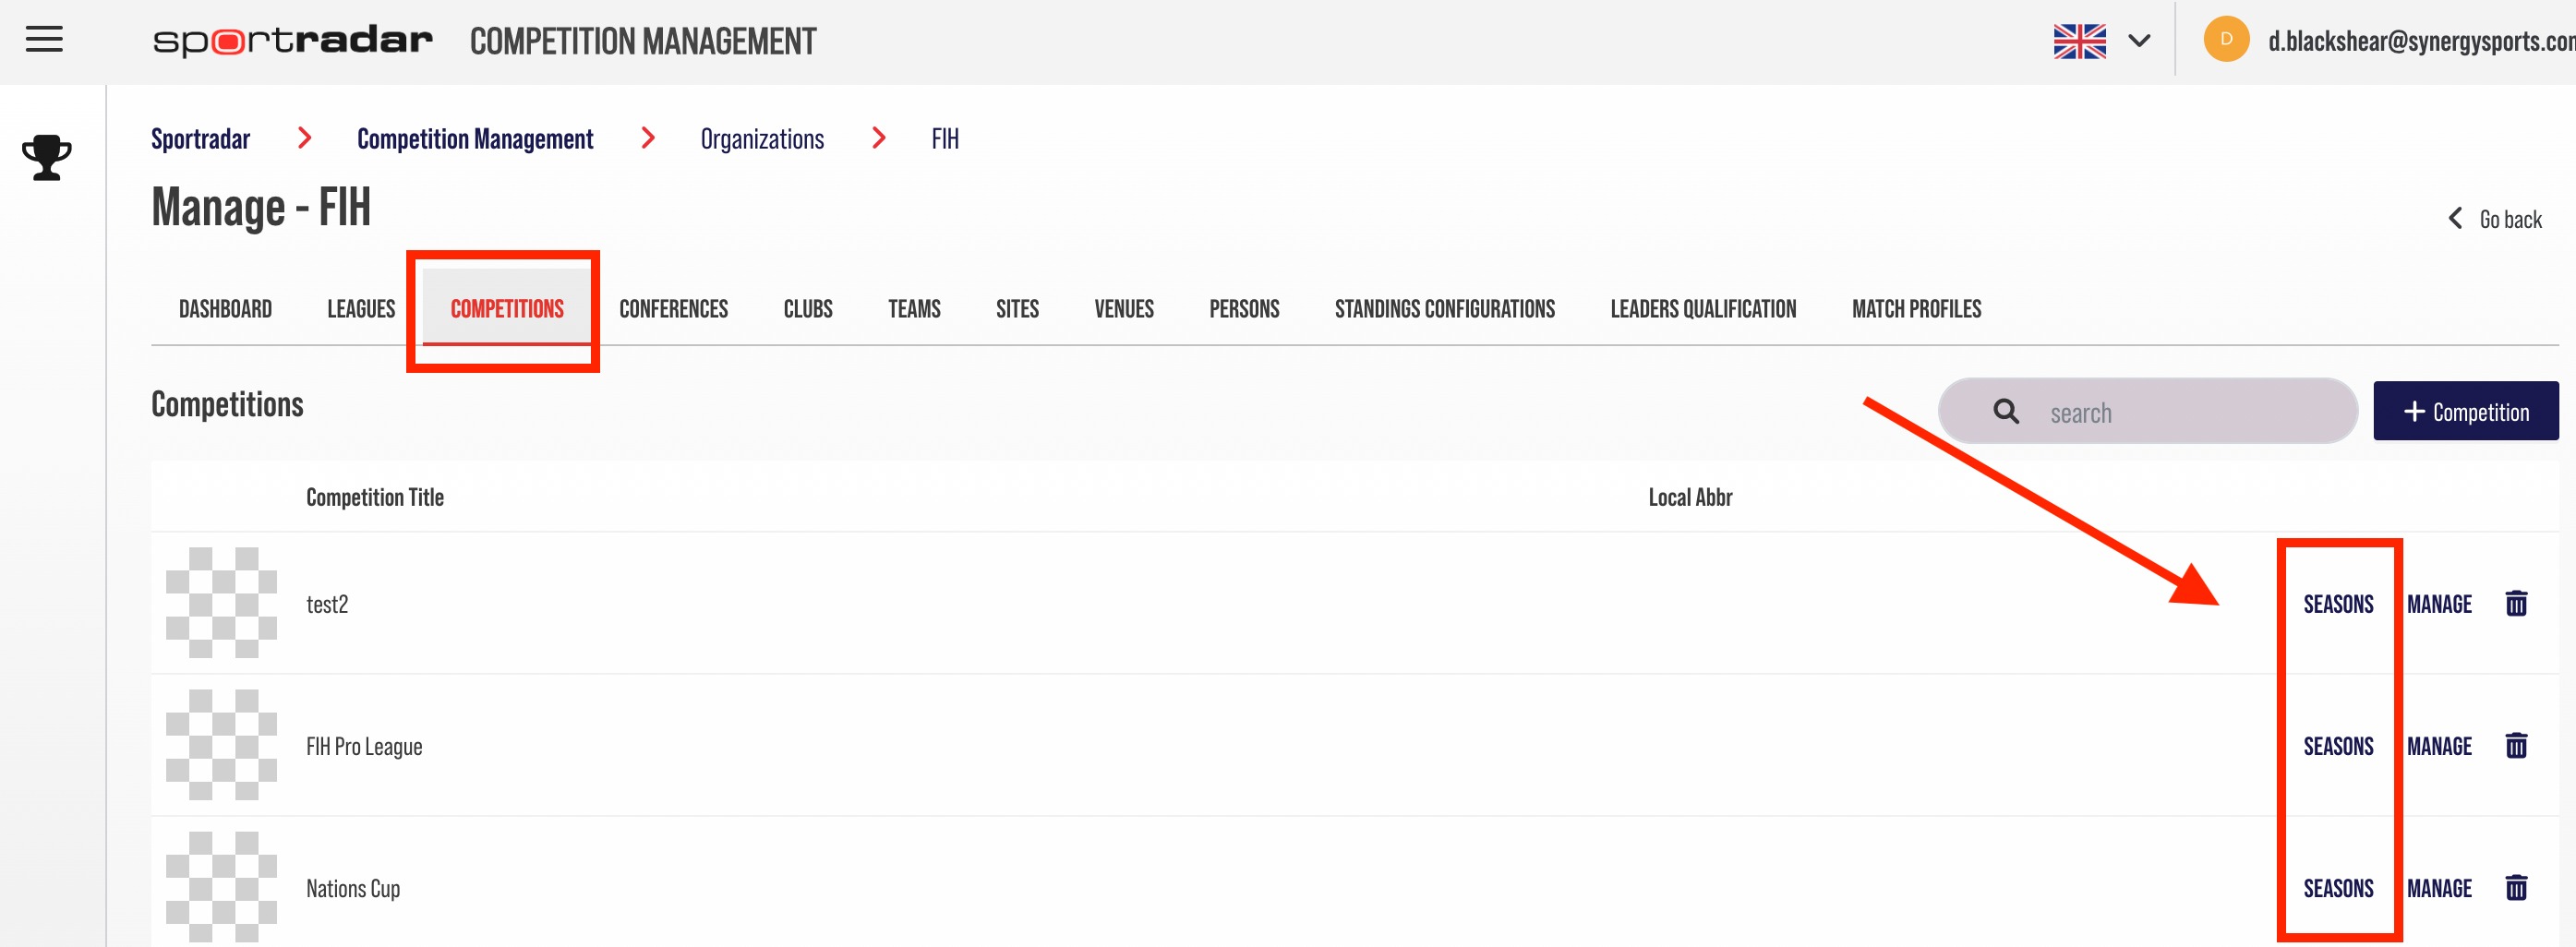Screen dimensions: 2576x947
Task: Manage the test2 competition
Action: [2439, 604]
